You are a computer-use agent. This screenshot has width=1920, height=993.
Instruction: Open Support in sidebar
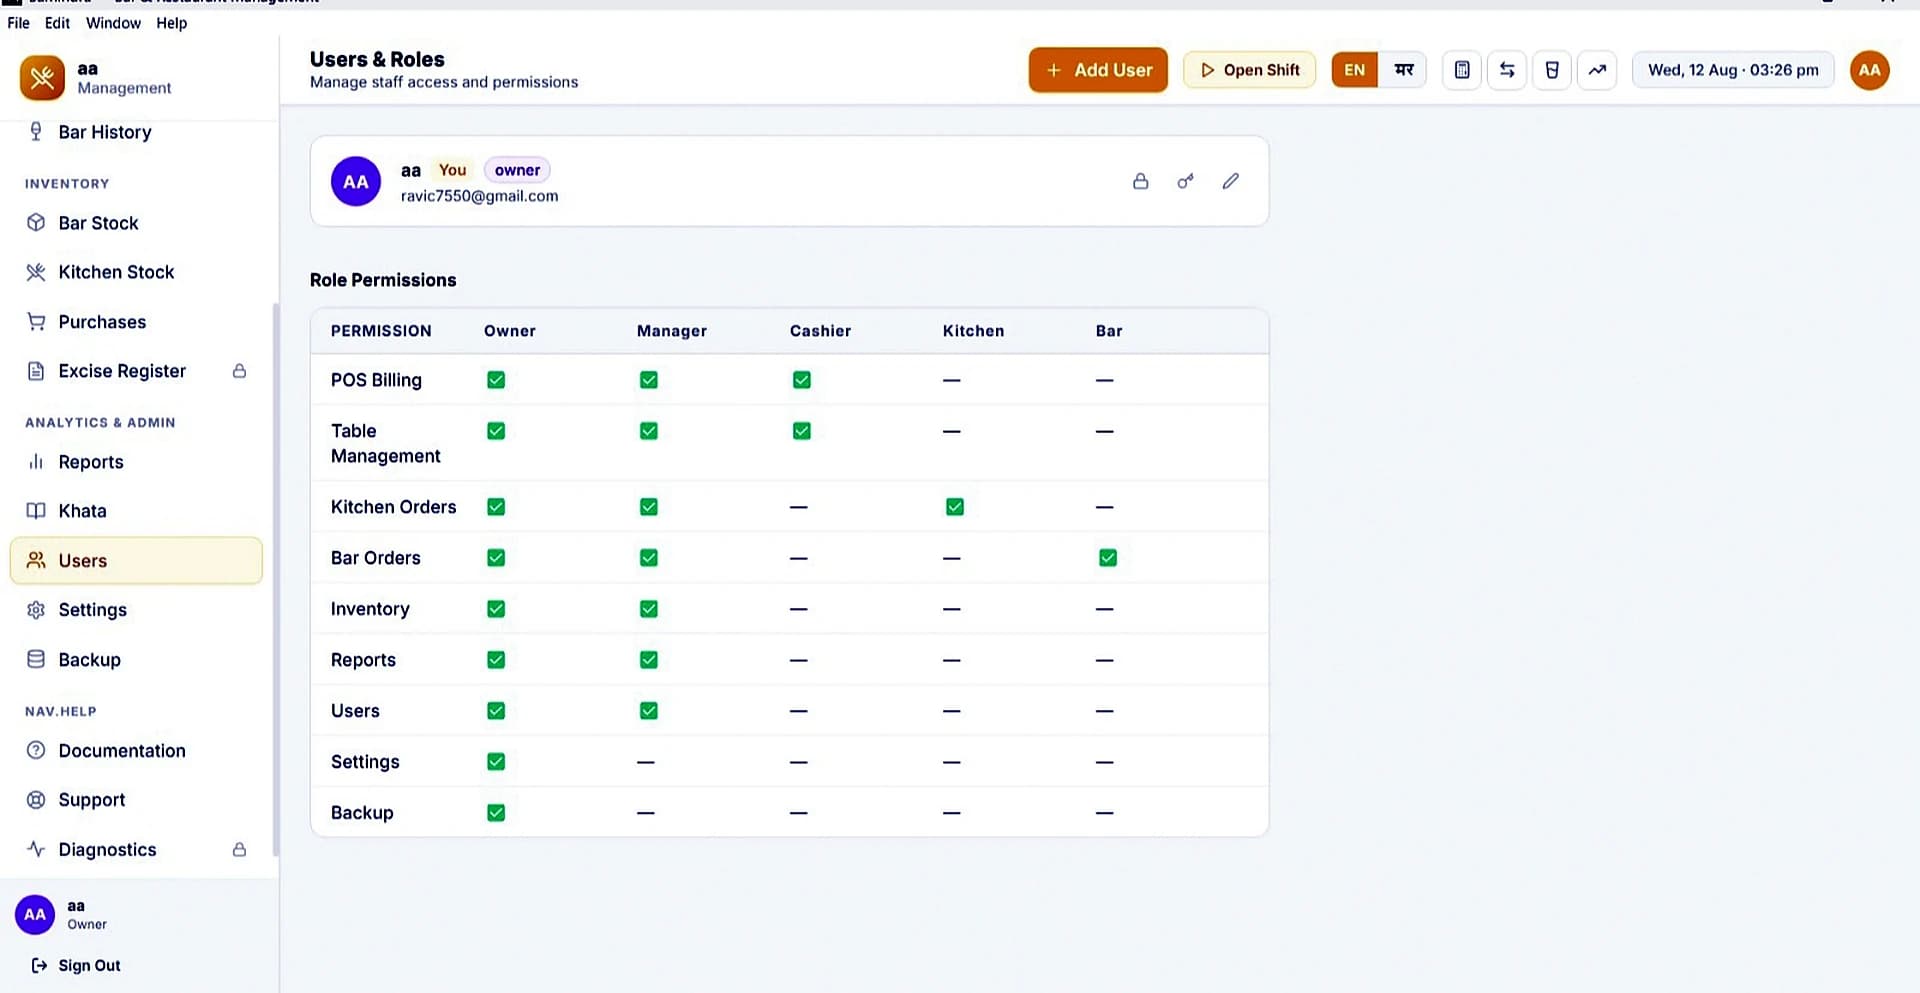(x=136, y=800)
